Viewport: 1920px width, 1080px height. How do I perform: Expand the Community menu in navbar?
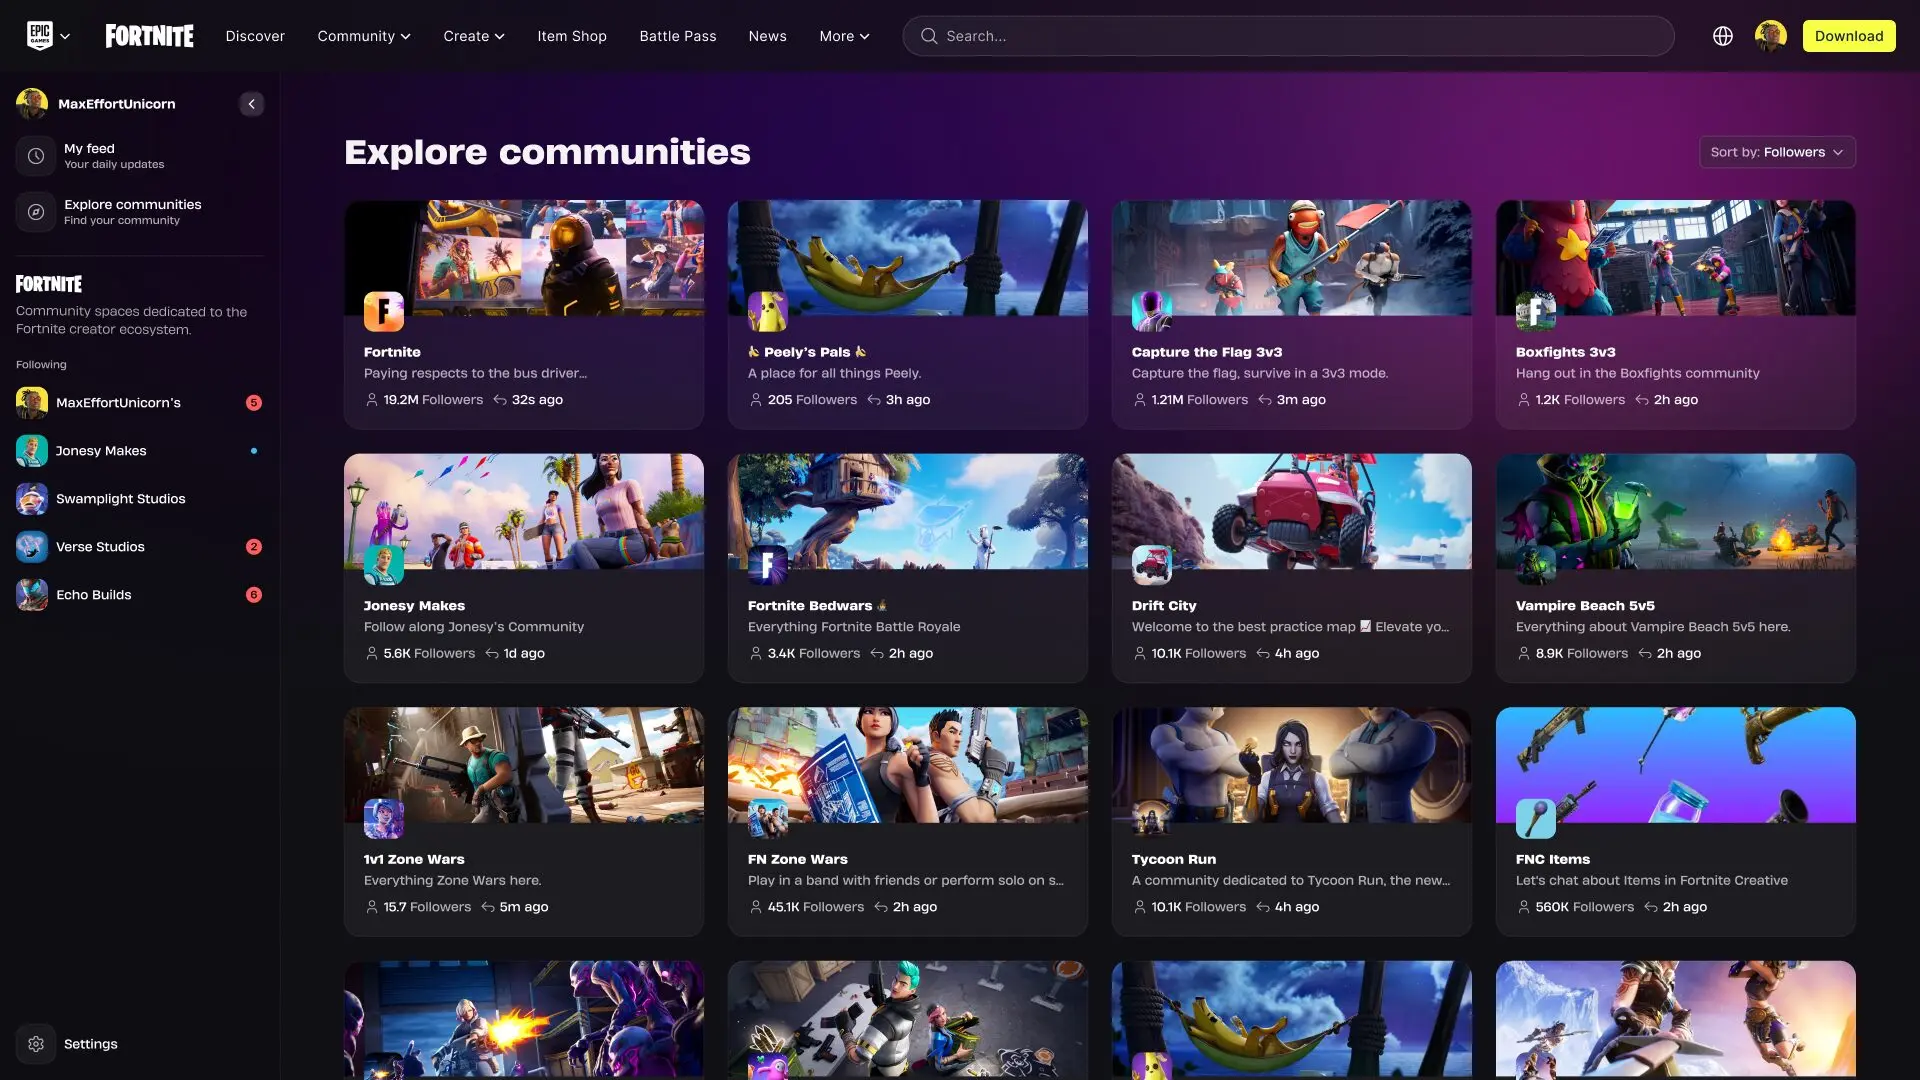pos(364,36)
